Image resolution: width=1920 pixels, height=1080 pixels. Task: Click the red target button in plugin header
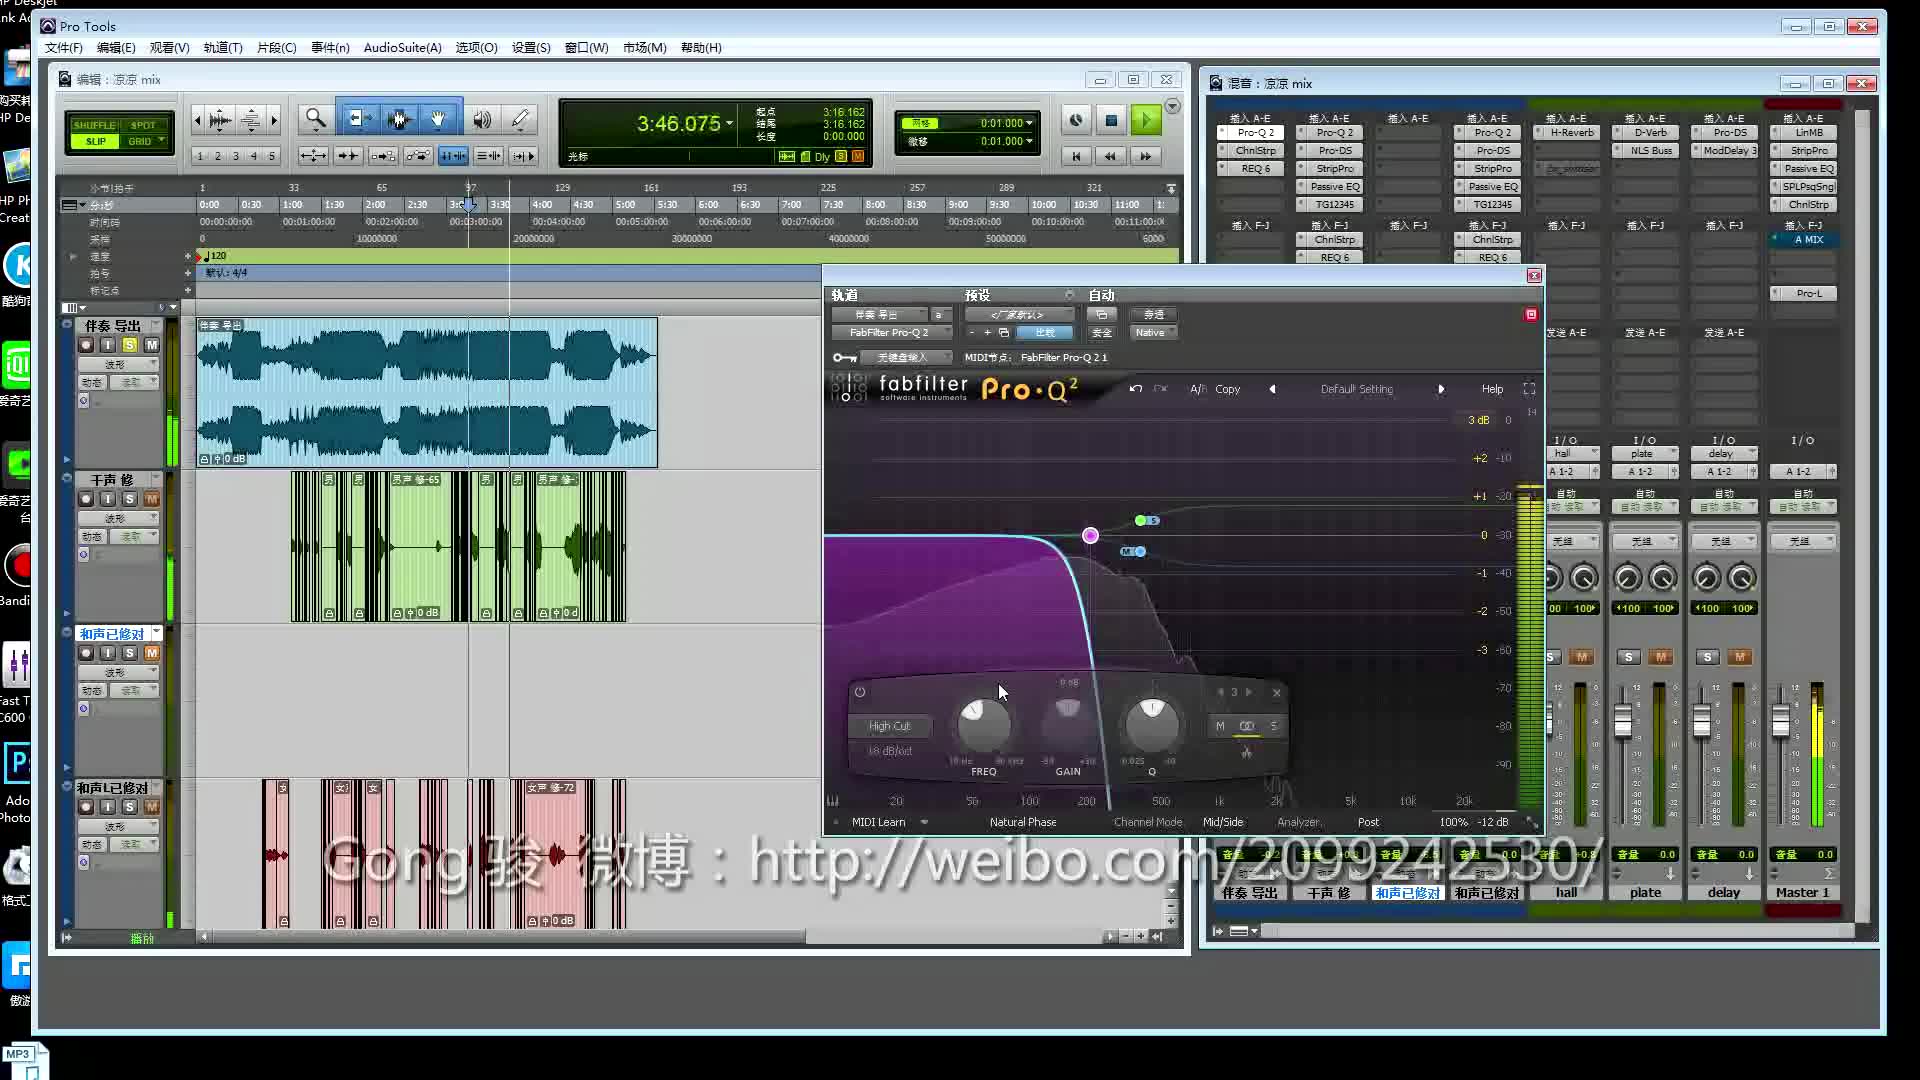click(x=1530, y=314)
